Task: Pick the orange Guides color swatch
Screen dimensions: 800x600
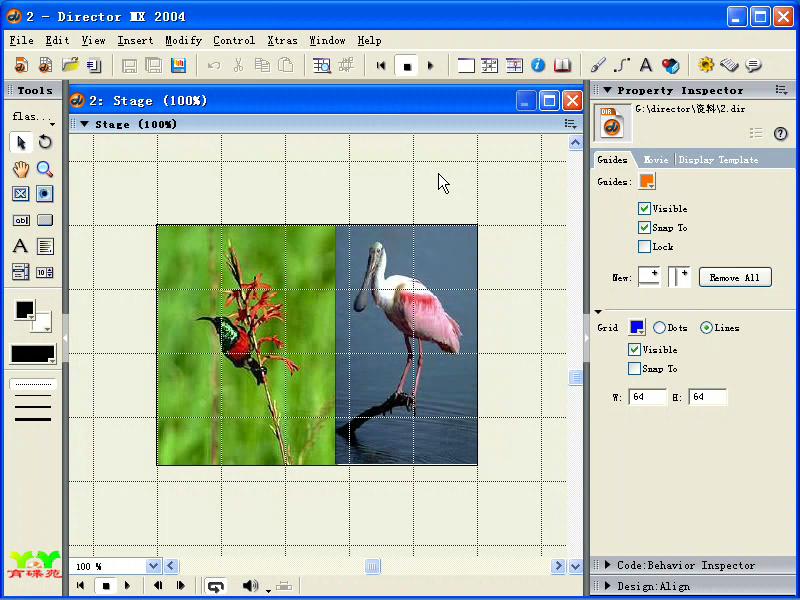Action: [647, 182]
